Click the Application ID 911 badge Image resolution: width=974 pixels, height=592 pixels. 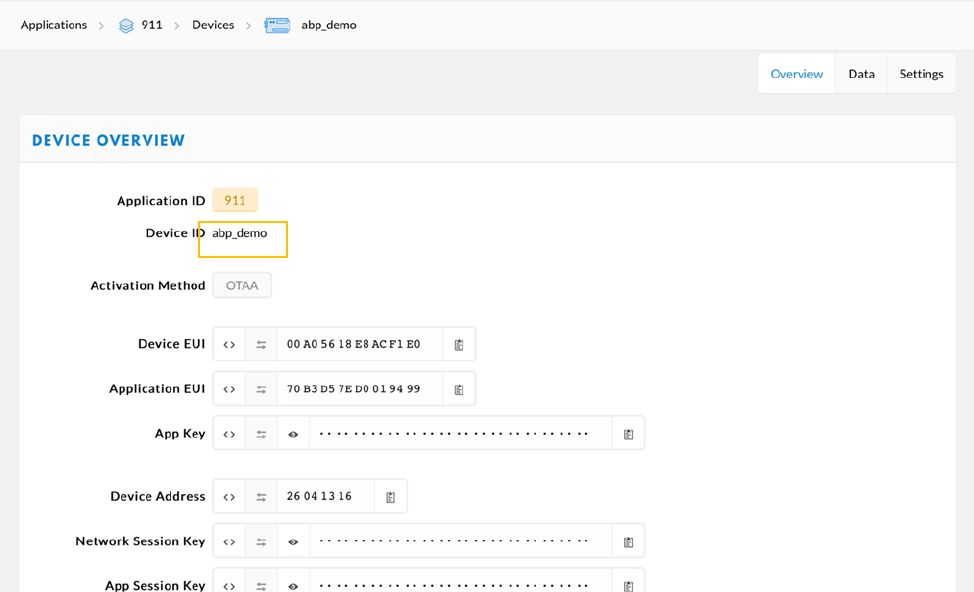(235, 200)
